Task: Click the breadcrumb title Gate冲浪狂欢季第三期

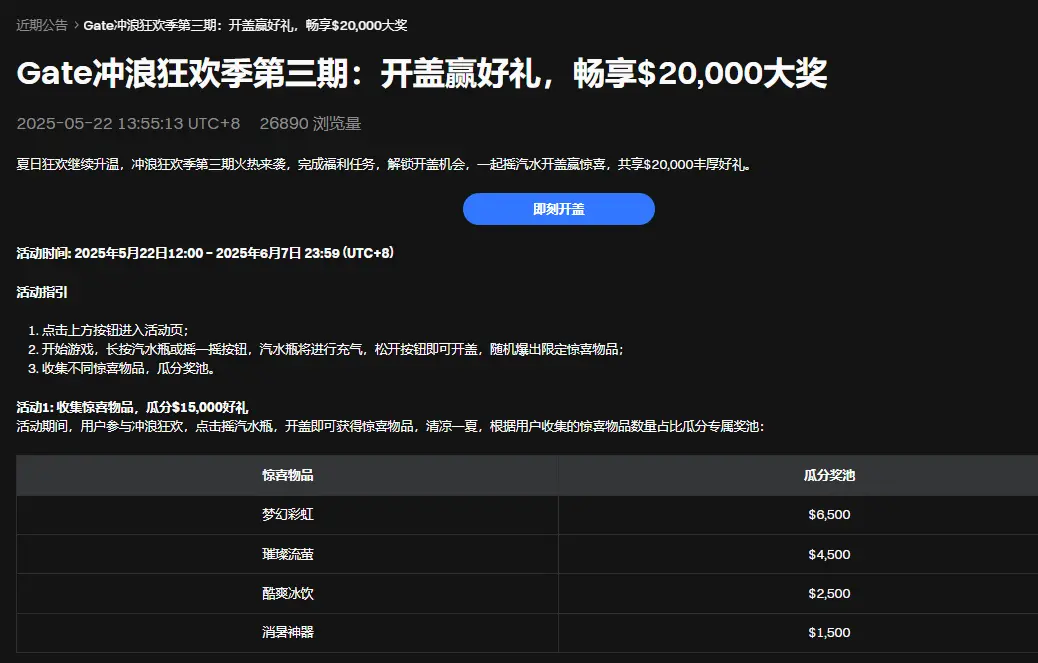Action: [245, 25]
